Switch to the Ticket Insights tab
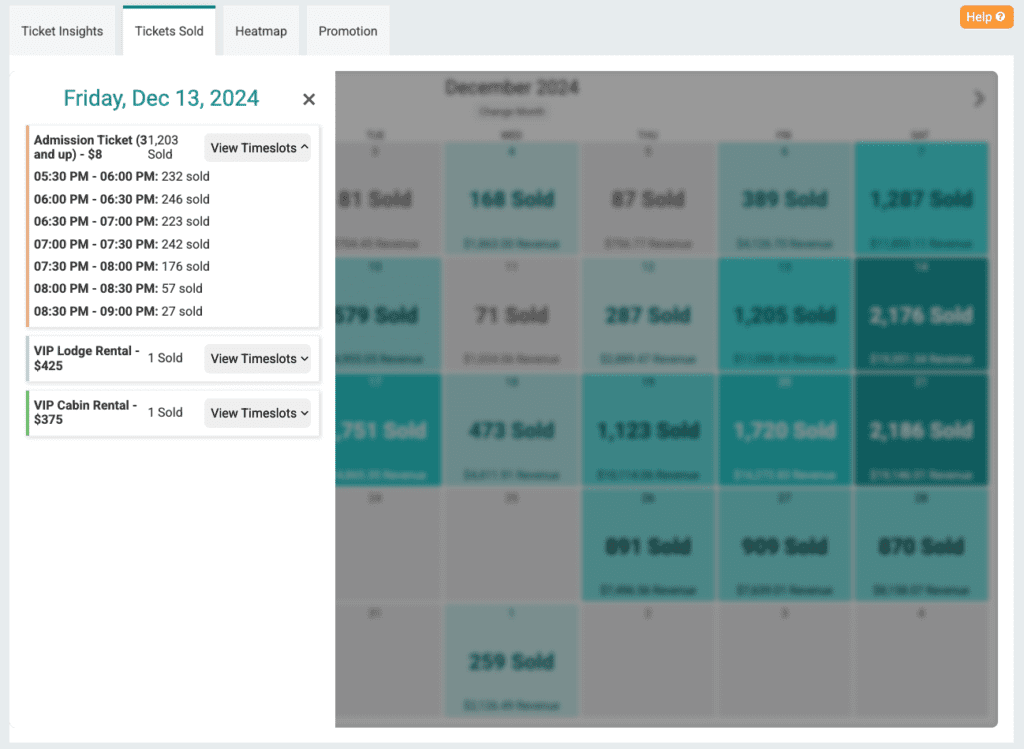Viewport: 1024px width, 749px height. (62, 31)
